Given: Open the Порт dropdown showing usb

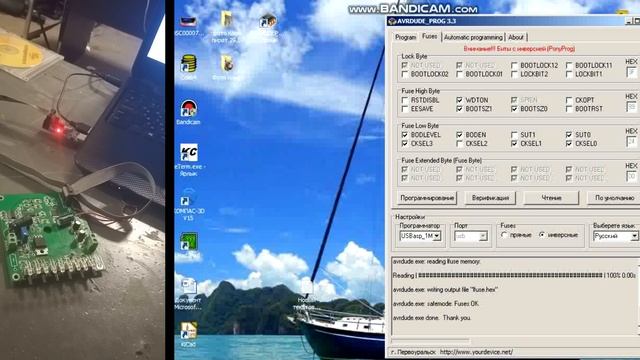Looking at the screenshot, I should coord(471,236).
